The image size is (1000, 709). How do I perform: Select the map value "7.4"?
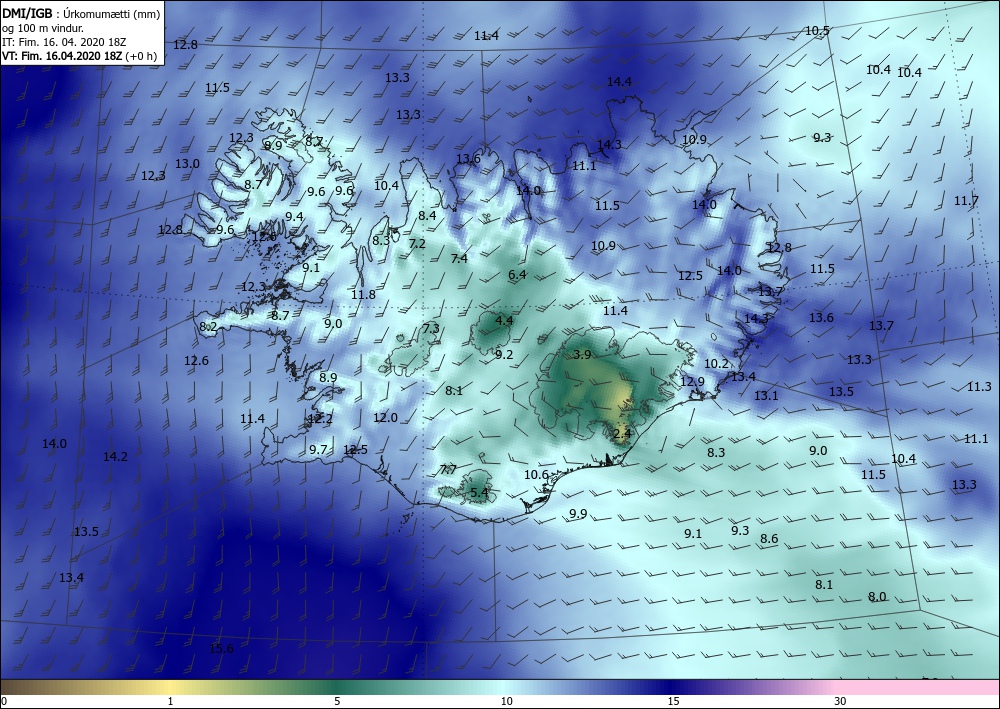[x=459, y=258]
